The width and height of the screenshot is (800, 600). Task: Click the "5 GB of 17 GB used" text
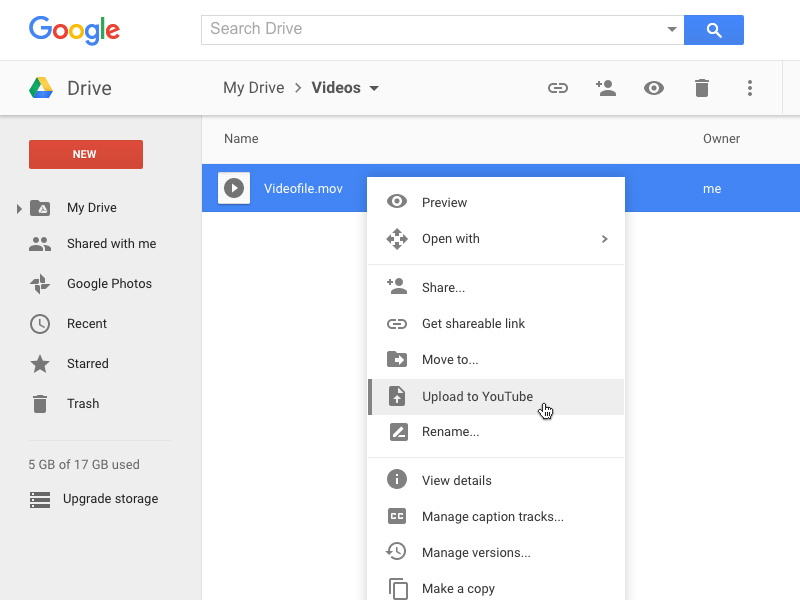[x=84, y=464]
